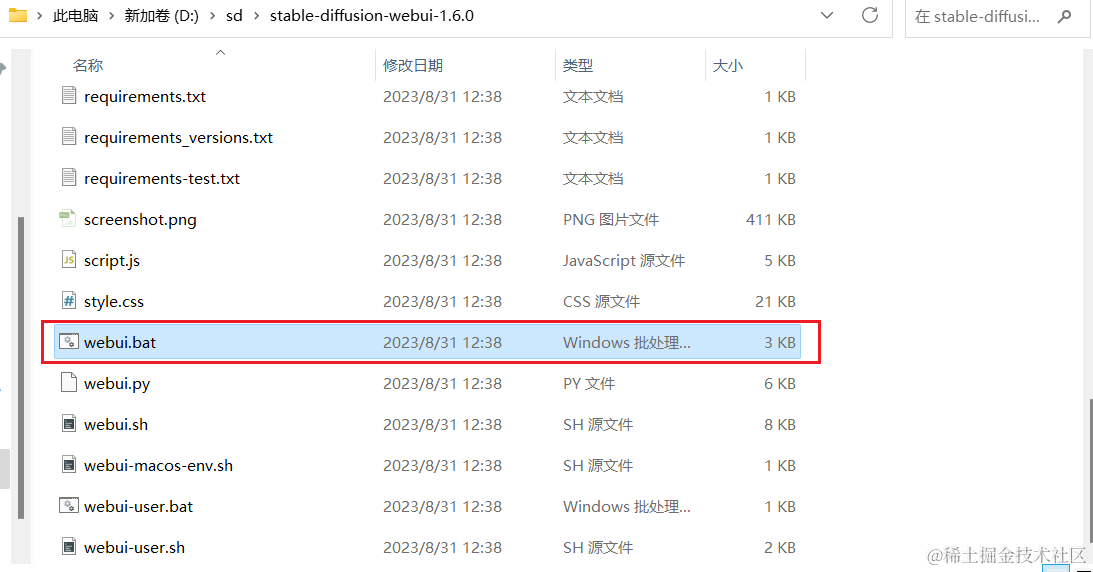This screenshot has height=572, width=1093.
Task: Click the date cell of webui.bat row
Action: [x=442, y=342]
